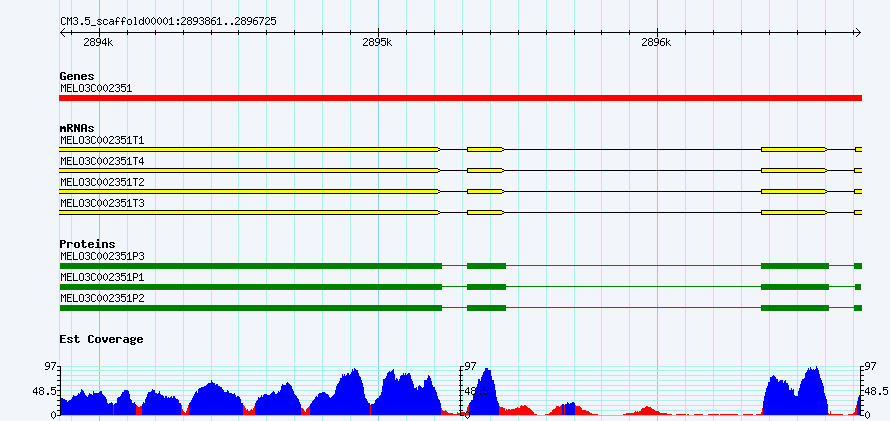Click the Genes track heading
This screenshot has height=421, width=890.
pyautogui.click(x=77, y=76)
